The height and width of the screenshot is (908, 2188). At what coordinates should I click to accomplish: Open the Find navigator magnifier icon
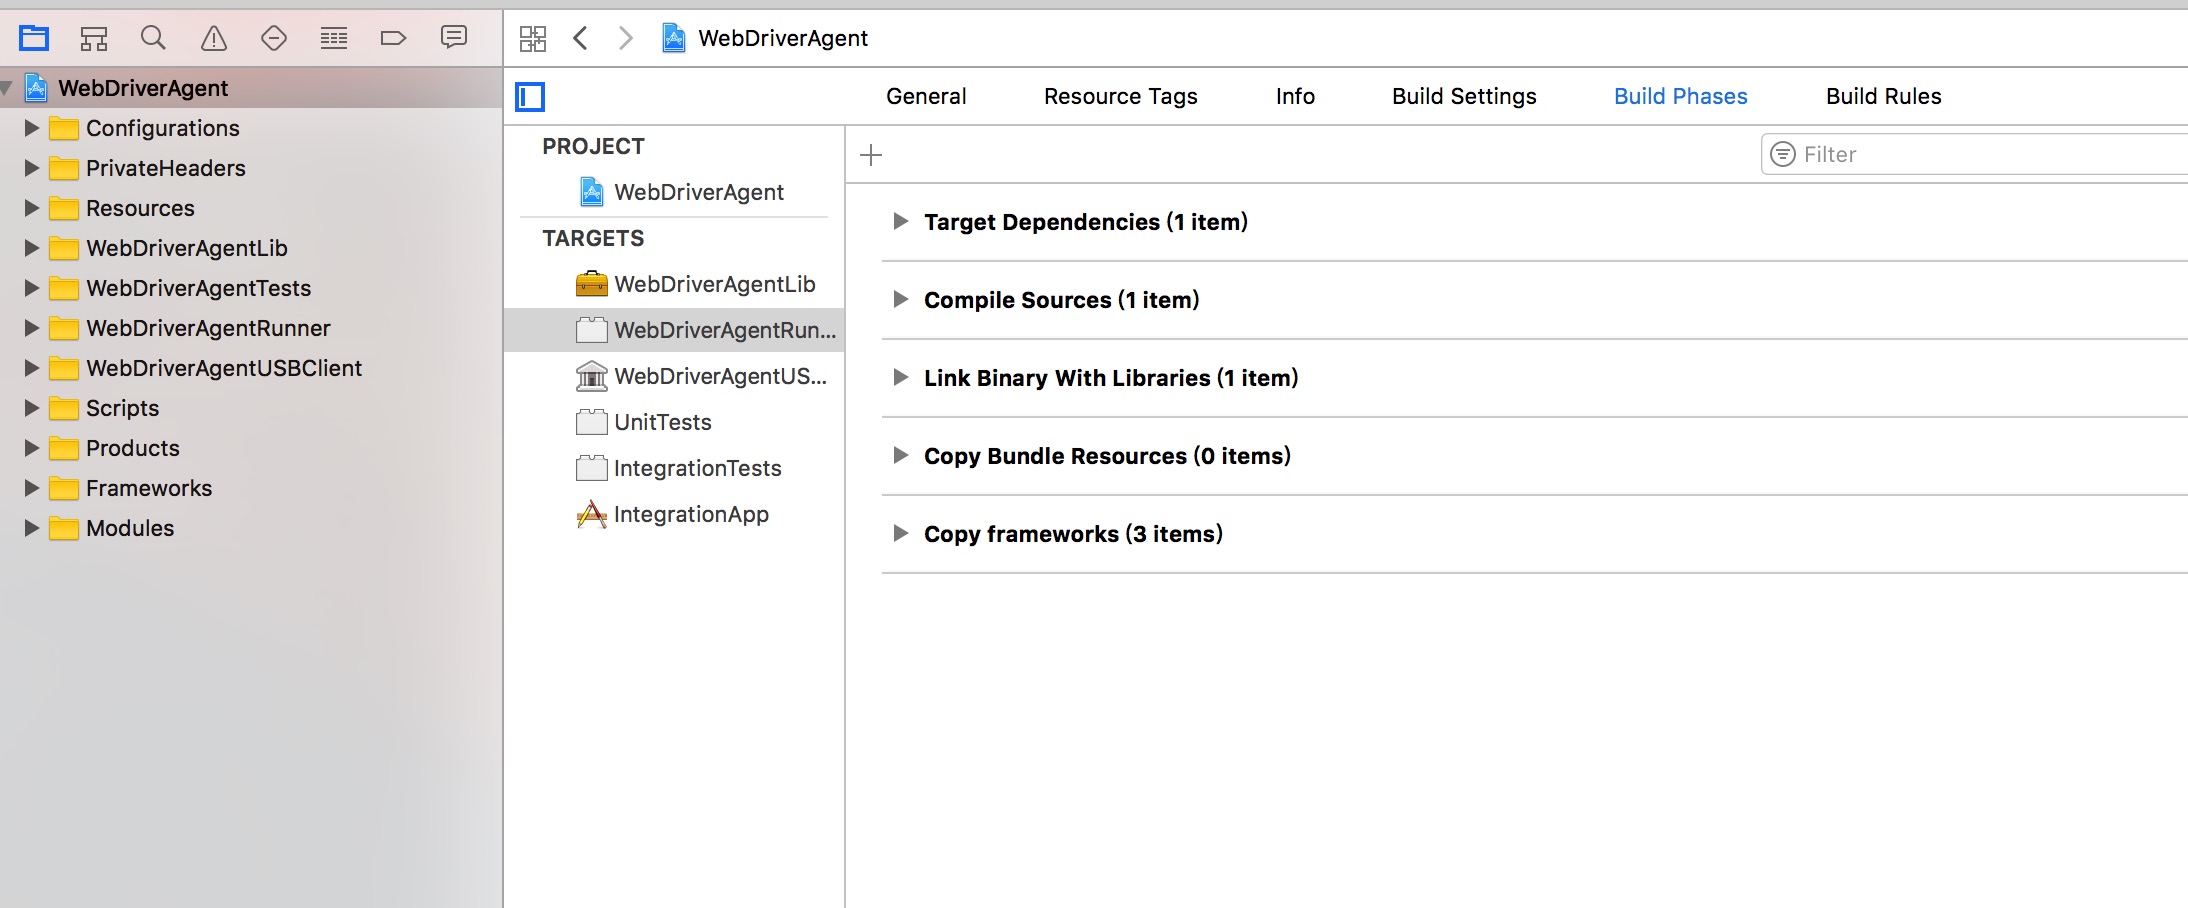[x=153, y=38]
